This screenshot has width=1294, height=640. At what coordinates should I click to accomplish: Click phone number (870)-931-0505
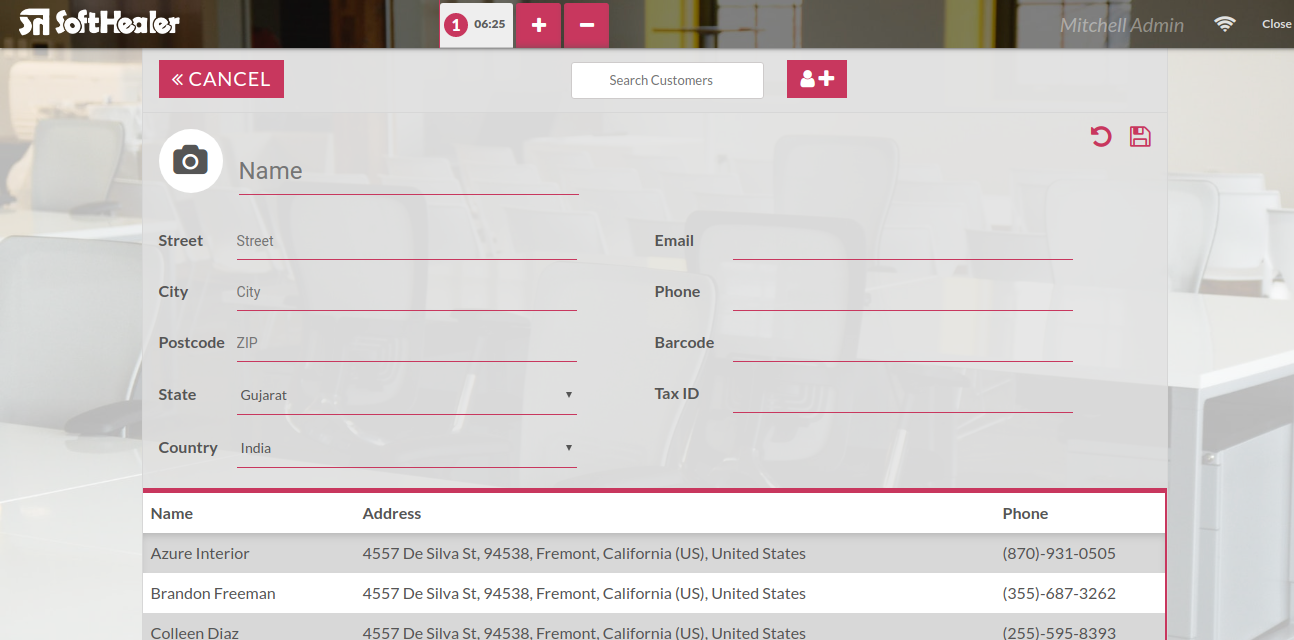(1059, 553)
